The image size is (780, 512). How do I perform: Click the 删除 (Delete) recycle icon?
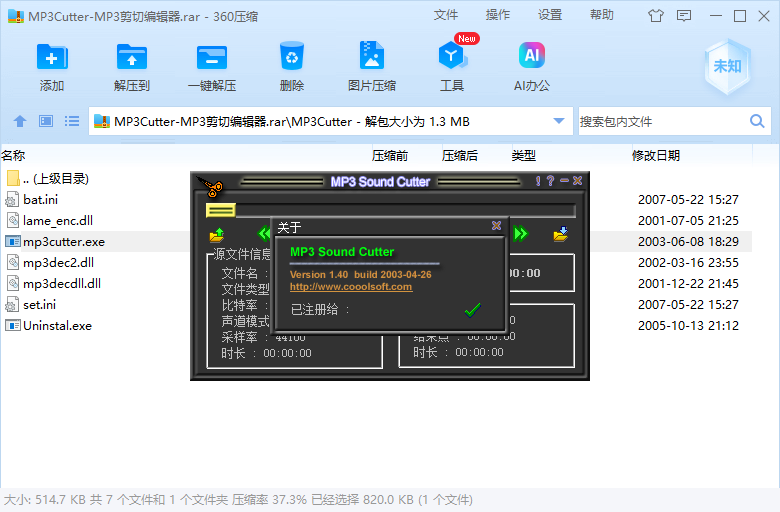coord(292,56)
